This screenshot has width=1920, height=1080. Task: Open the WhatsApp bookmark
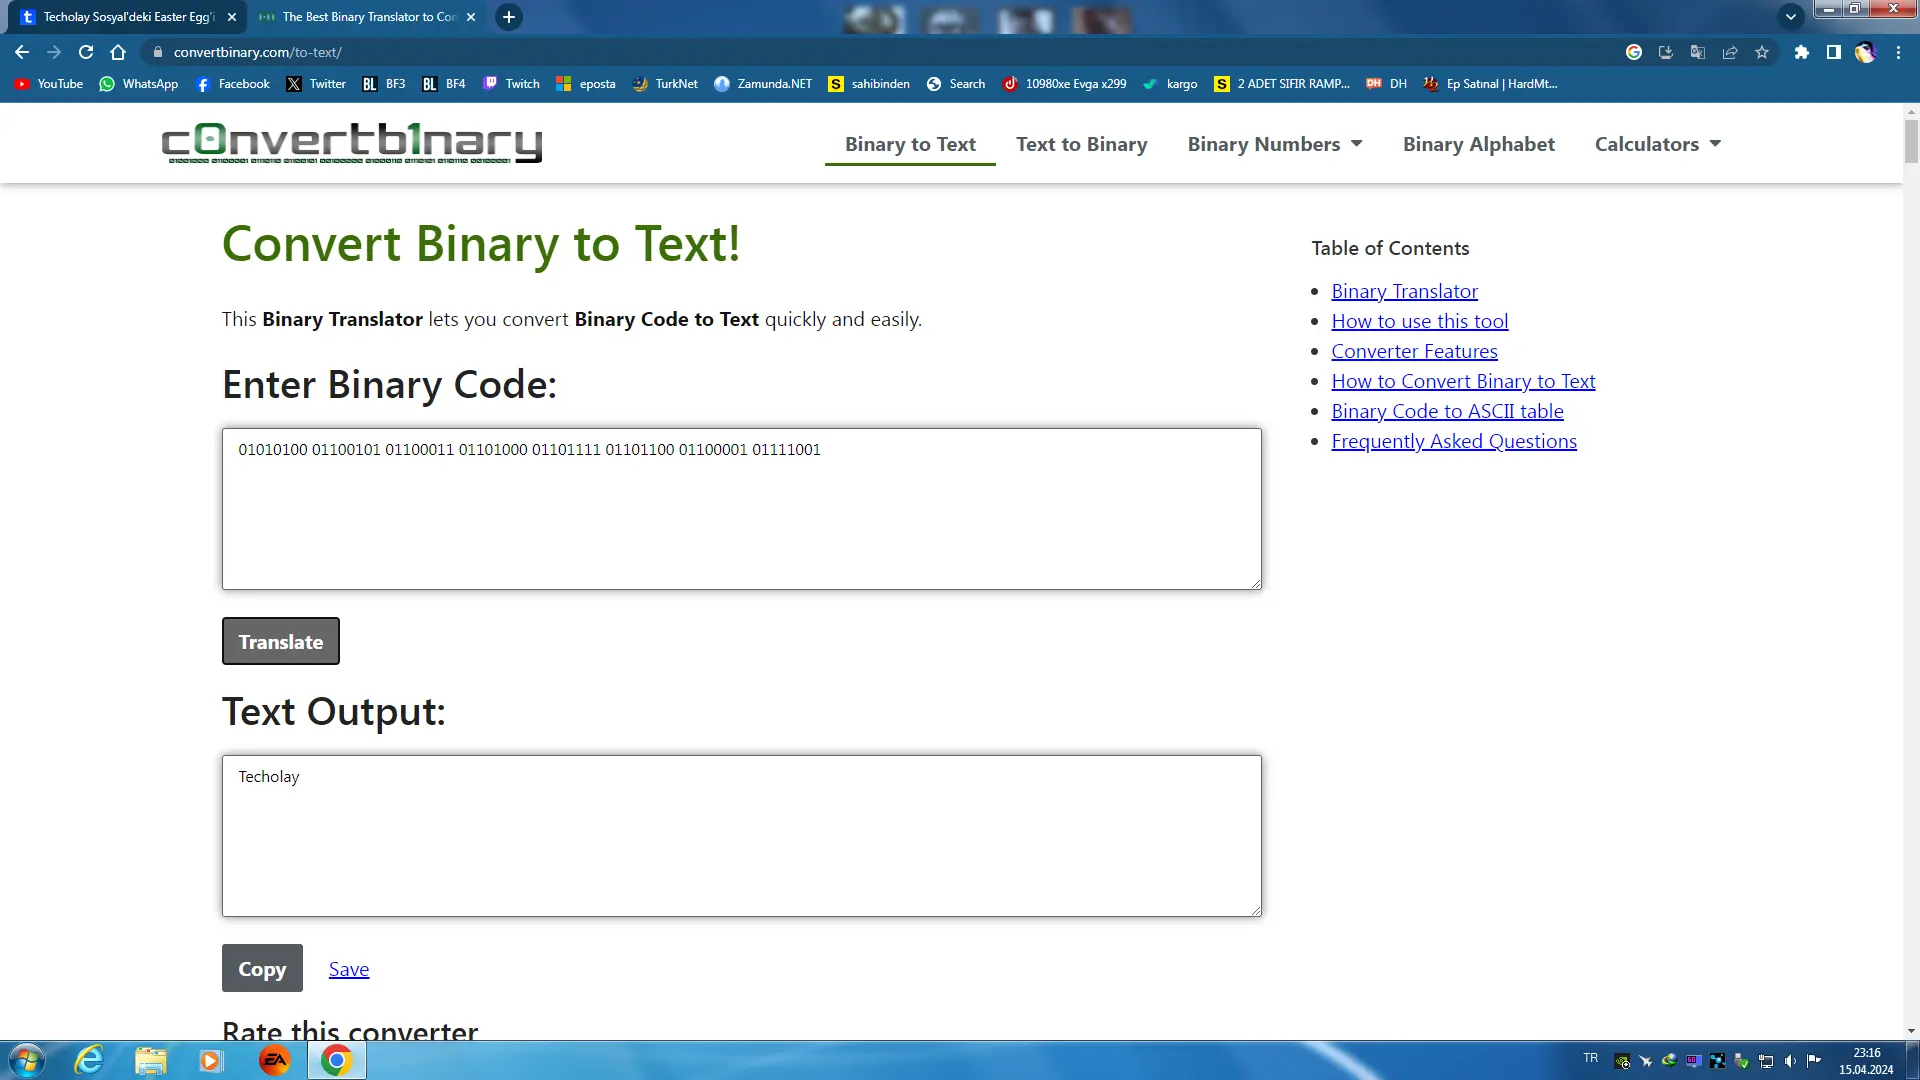point(139,84)
